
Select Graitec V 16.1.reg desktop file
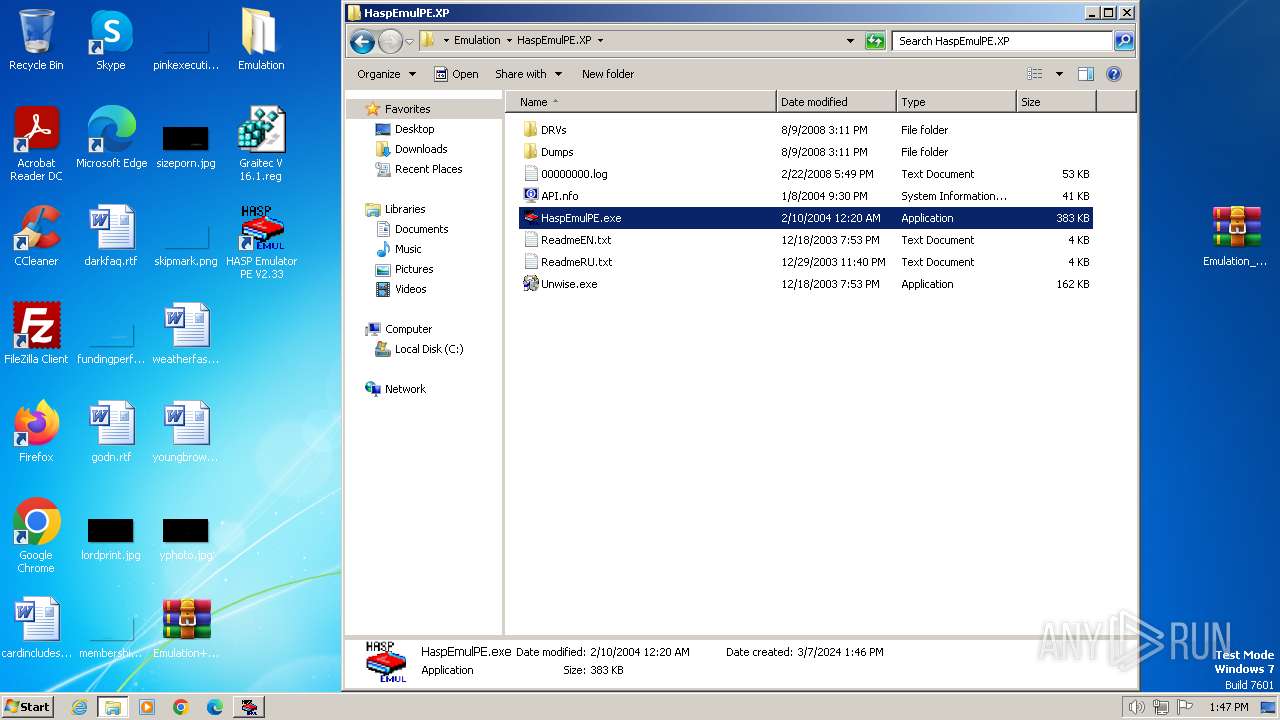click(261, 144)
